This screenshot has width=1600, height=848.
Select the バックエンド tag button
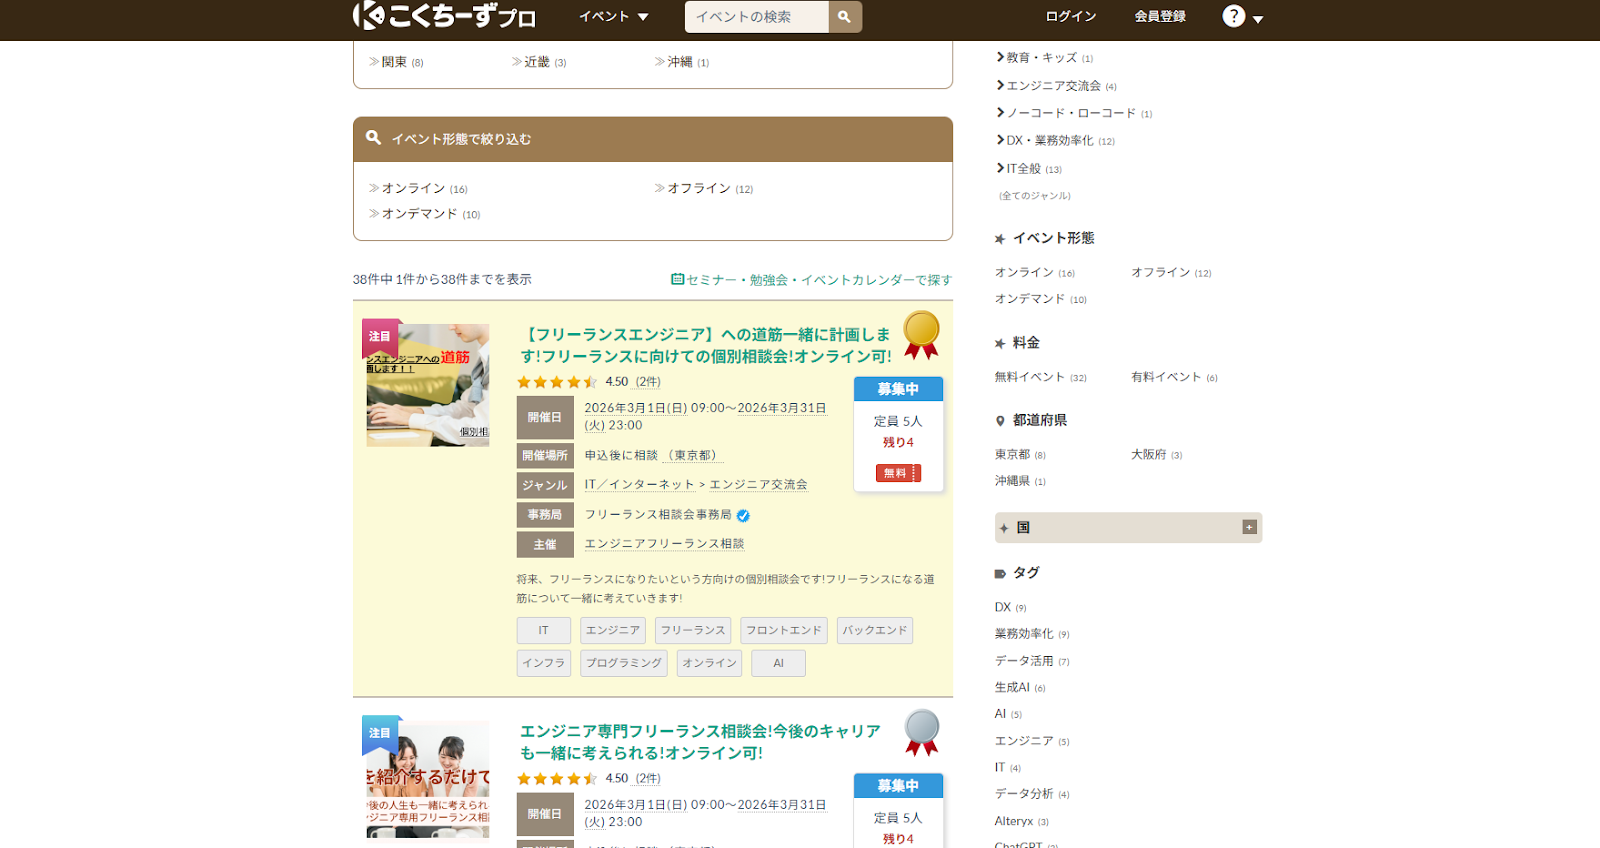coord(875,630)
